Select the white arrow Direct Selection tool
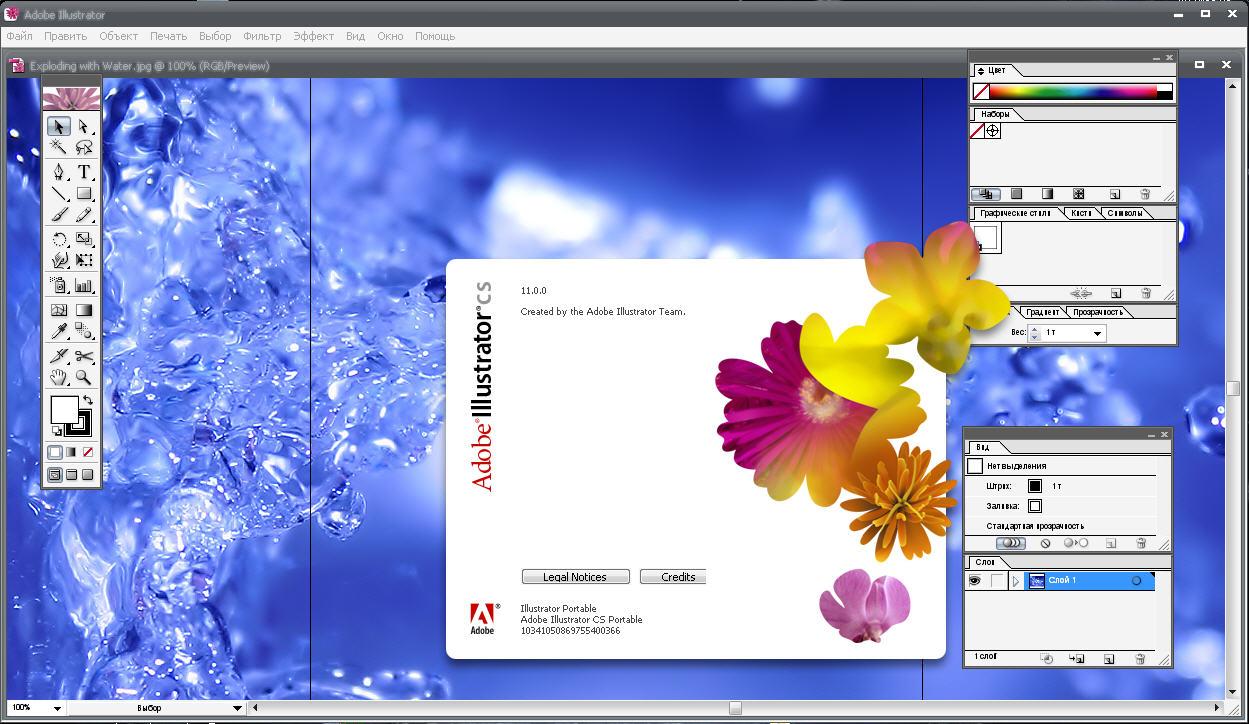The width and height of the screenshot is (1249, 724). [84, 126]
